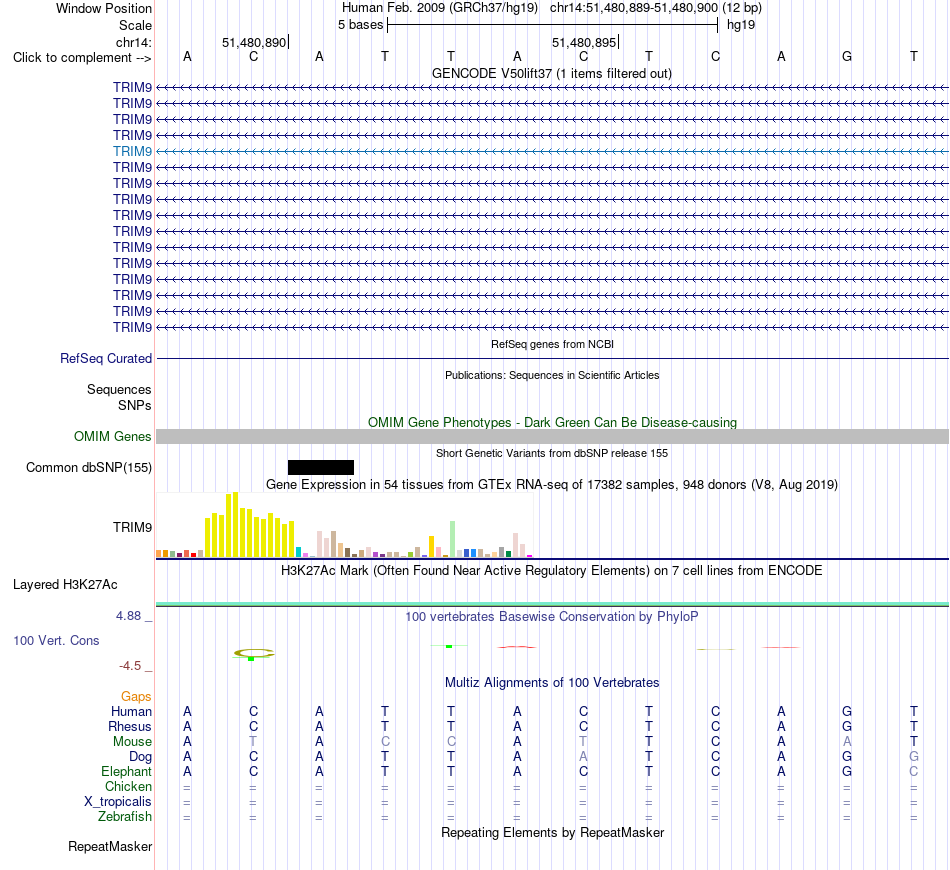Click '100 vertebrates Basewise Conservation by PhyloP'
Image resolution: width=950 pixels, height=870 pixels.
pos(552,617)
